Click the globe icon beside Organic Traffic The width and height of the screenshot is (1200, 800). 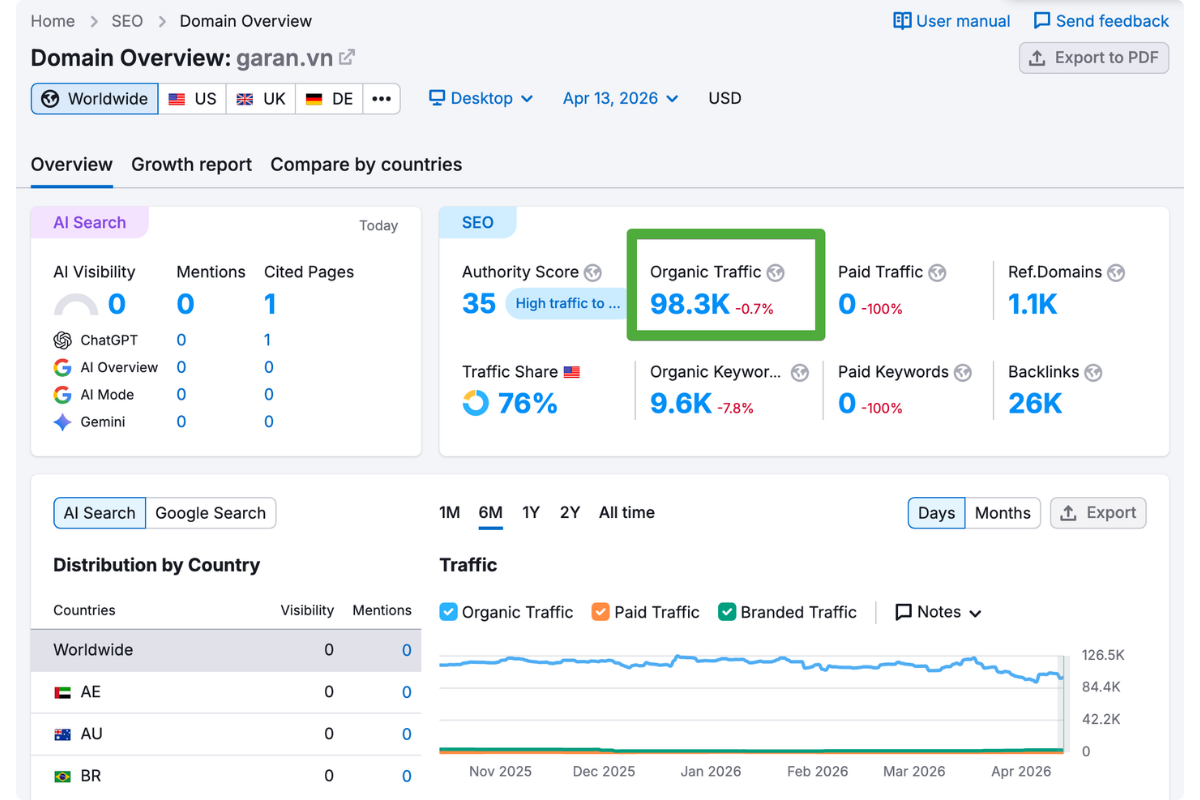click(x=776, y=272)
